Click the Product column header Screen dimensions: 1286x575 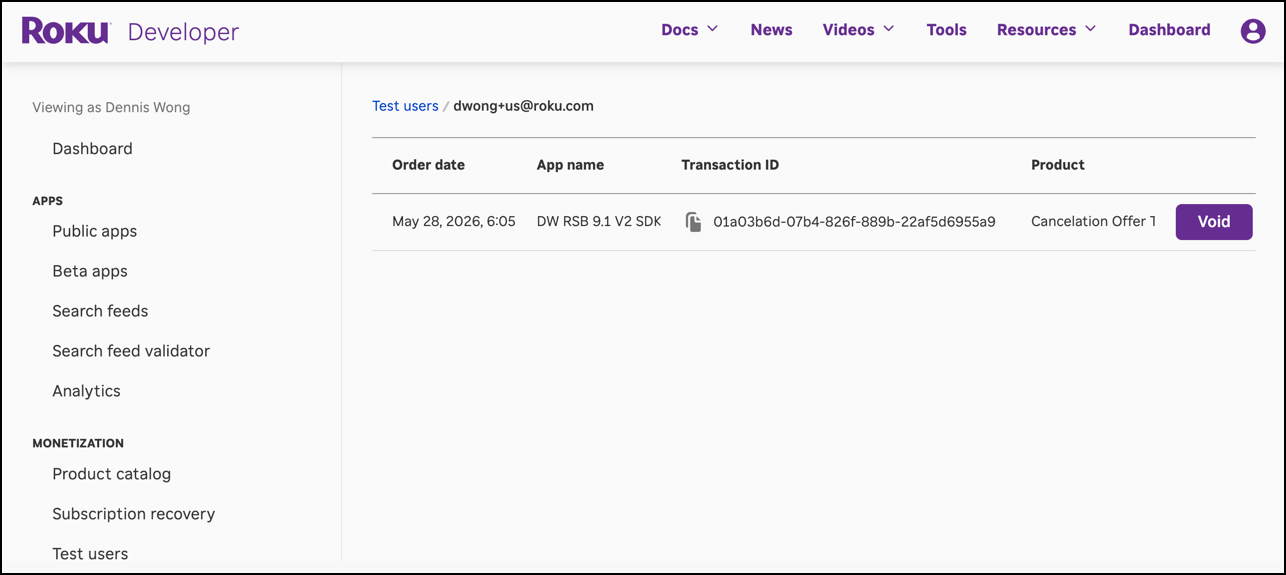point(1058,165)
